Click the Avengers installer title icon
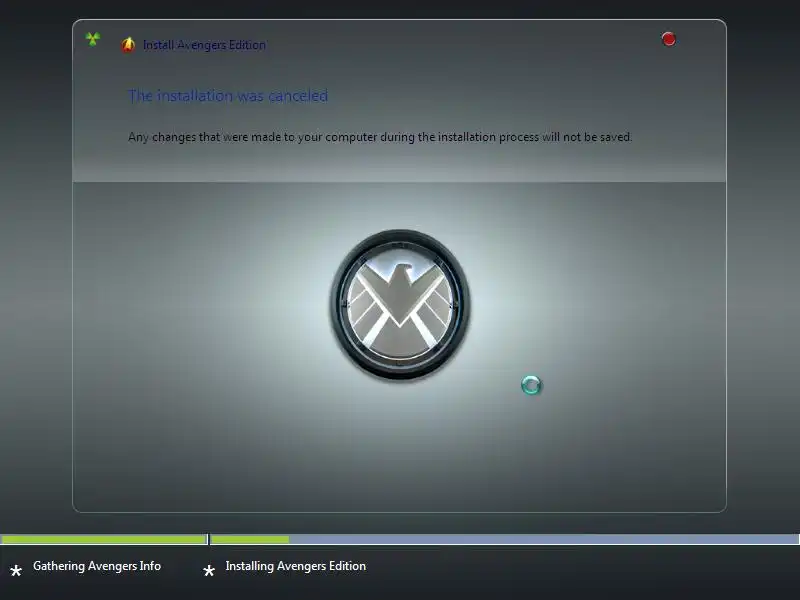Screen dimensions: 800x600 coord(128,45)
